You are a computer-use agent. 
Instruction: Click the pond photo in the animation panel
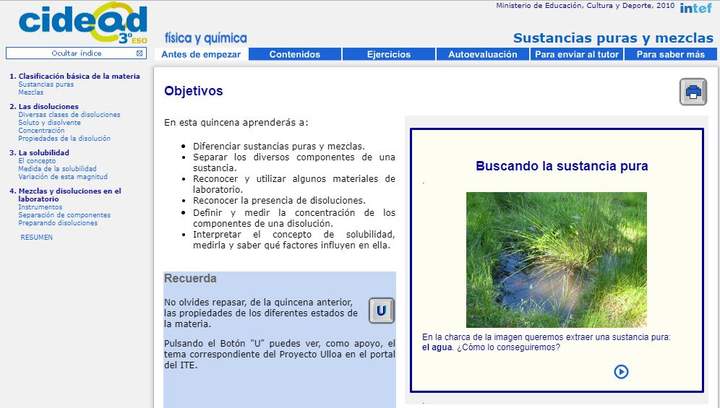557,260
